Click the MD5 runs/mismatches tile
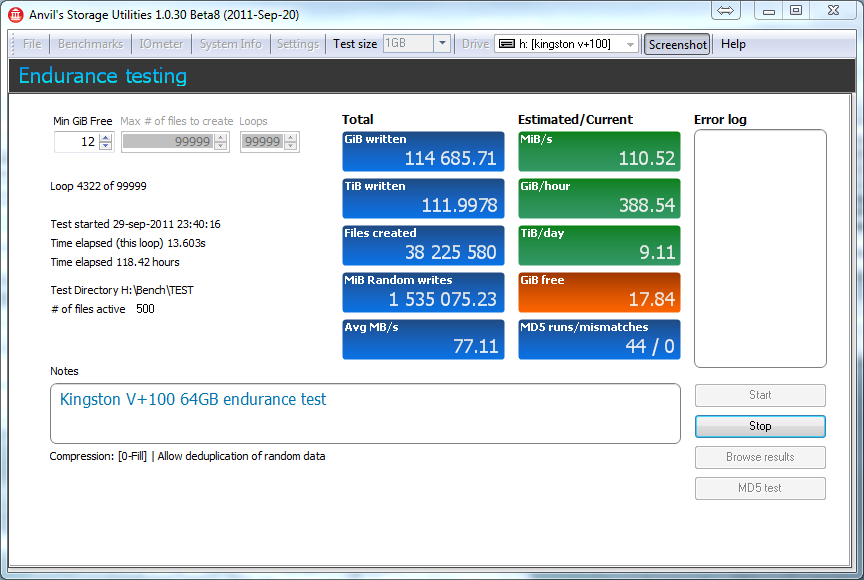 click(x=599, y=339)
